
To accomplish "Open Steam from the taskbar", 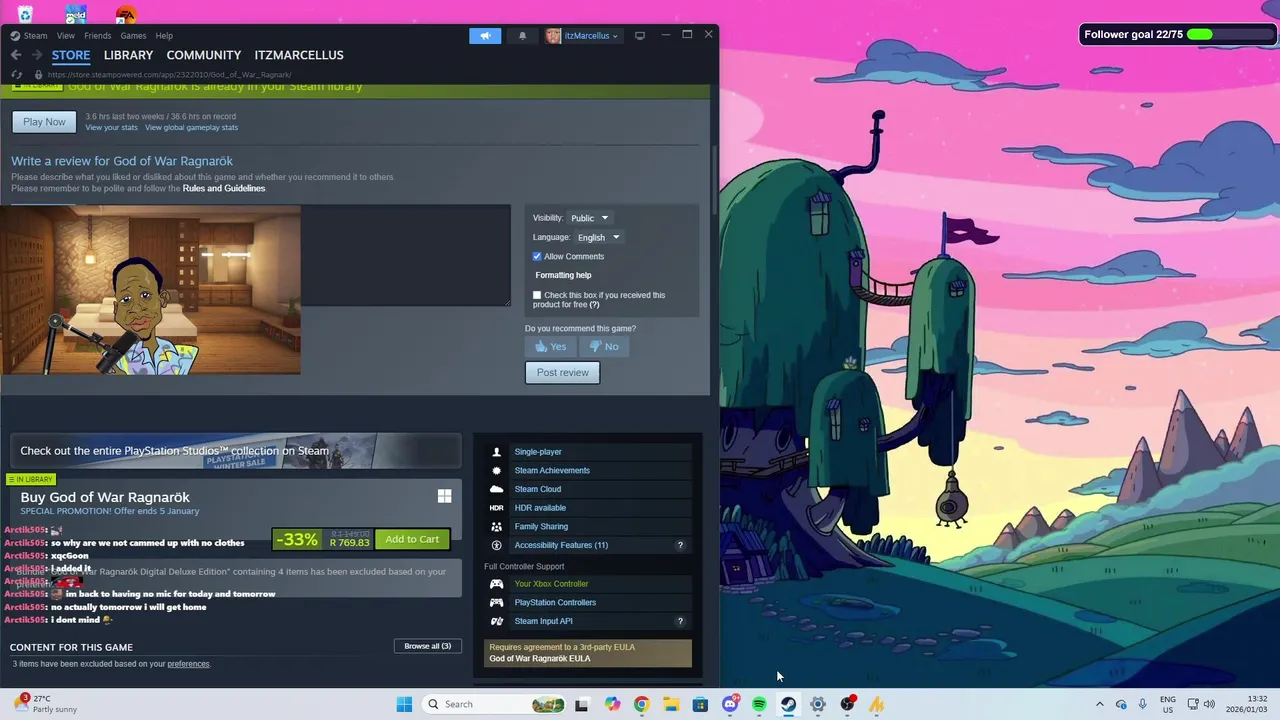I will click(x=788, y=704).
